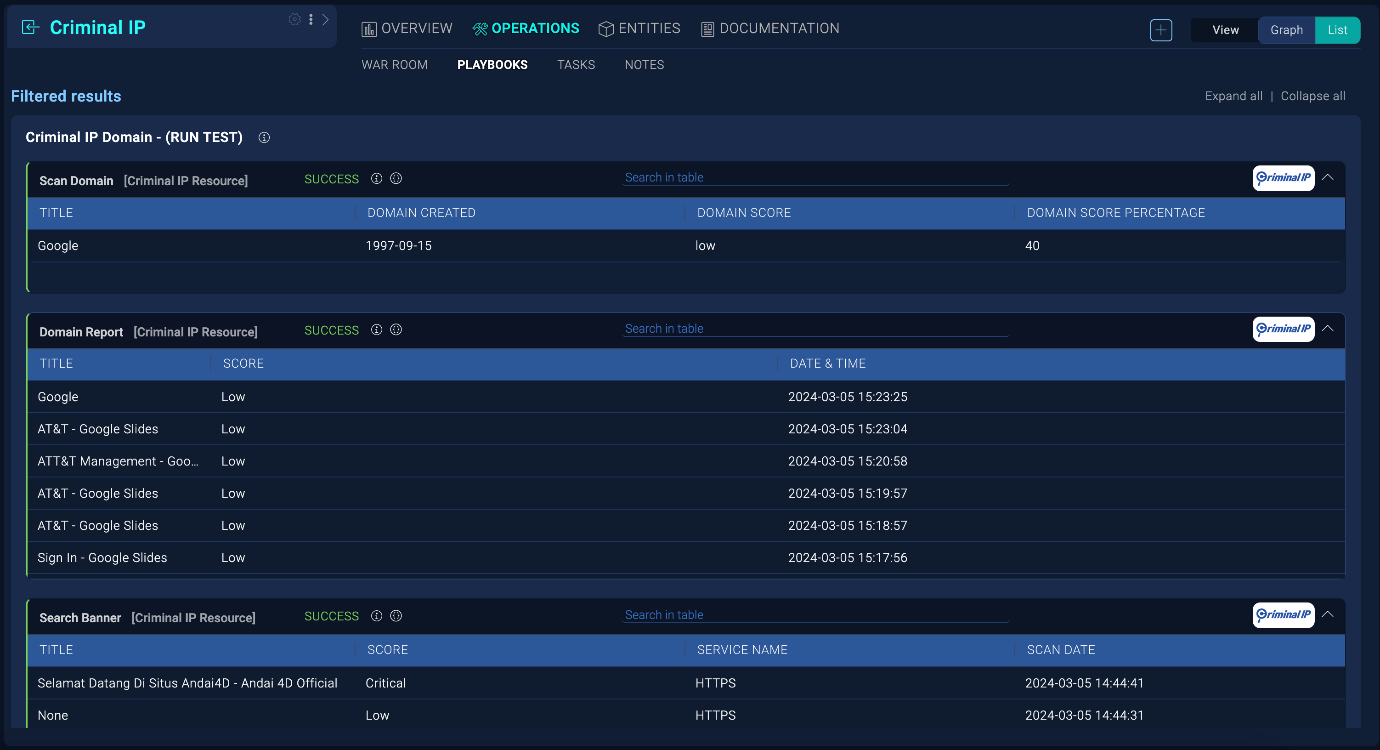Click the 2024-03-05 15:23:25 timestamp
The image size is (1380, 750).
pos(848,397)
